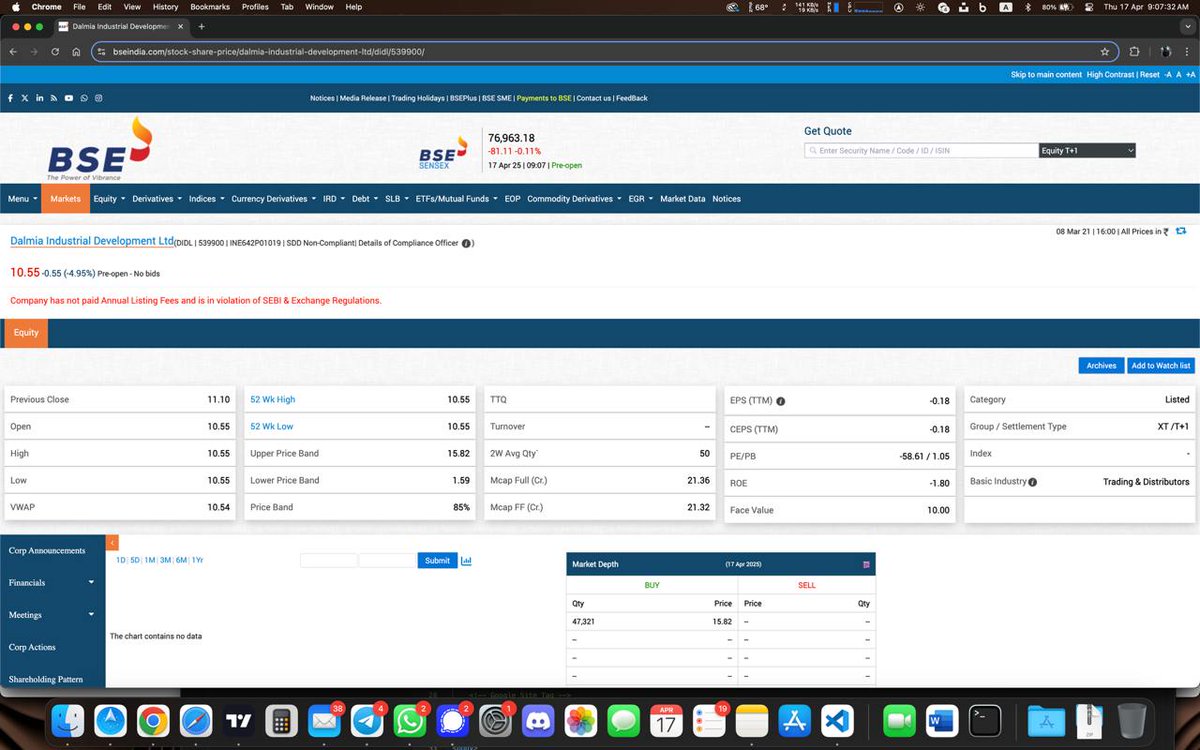Click the Get Quote search field
1200x750 pixels.
tap(921, 151)
